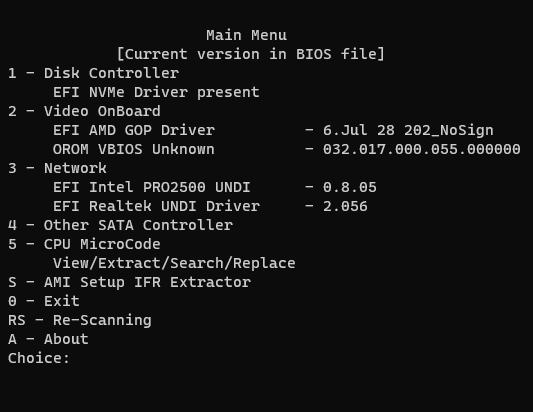Select the Re-Scanning menu entry

coord(80,321)
